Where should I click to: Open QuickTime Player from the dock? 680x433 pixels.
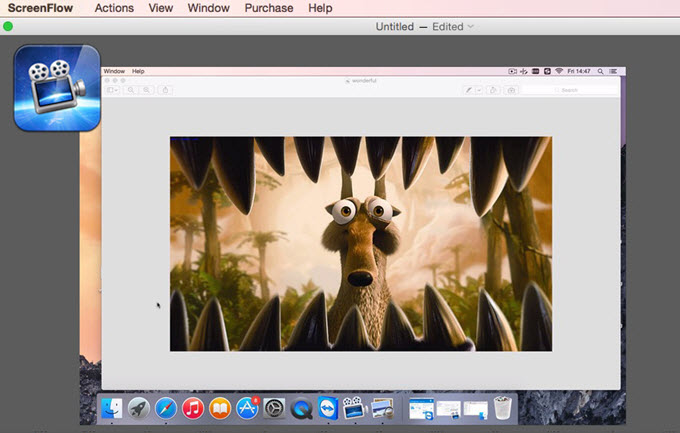coord(301,408)
